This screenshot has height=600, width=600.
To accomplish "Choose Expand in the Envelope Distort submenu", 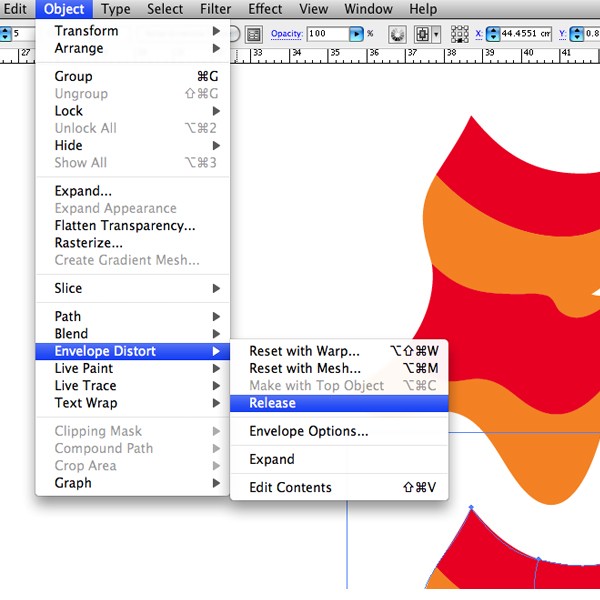I will coord(339,459).
